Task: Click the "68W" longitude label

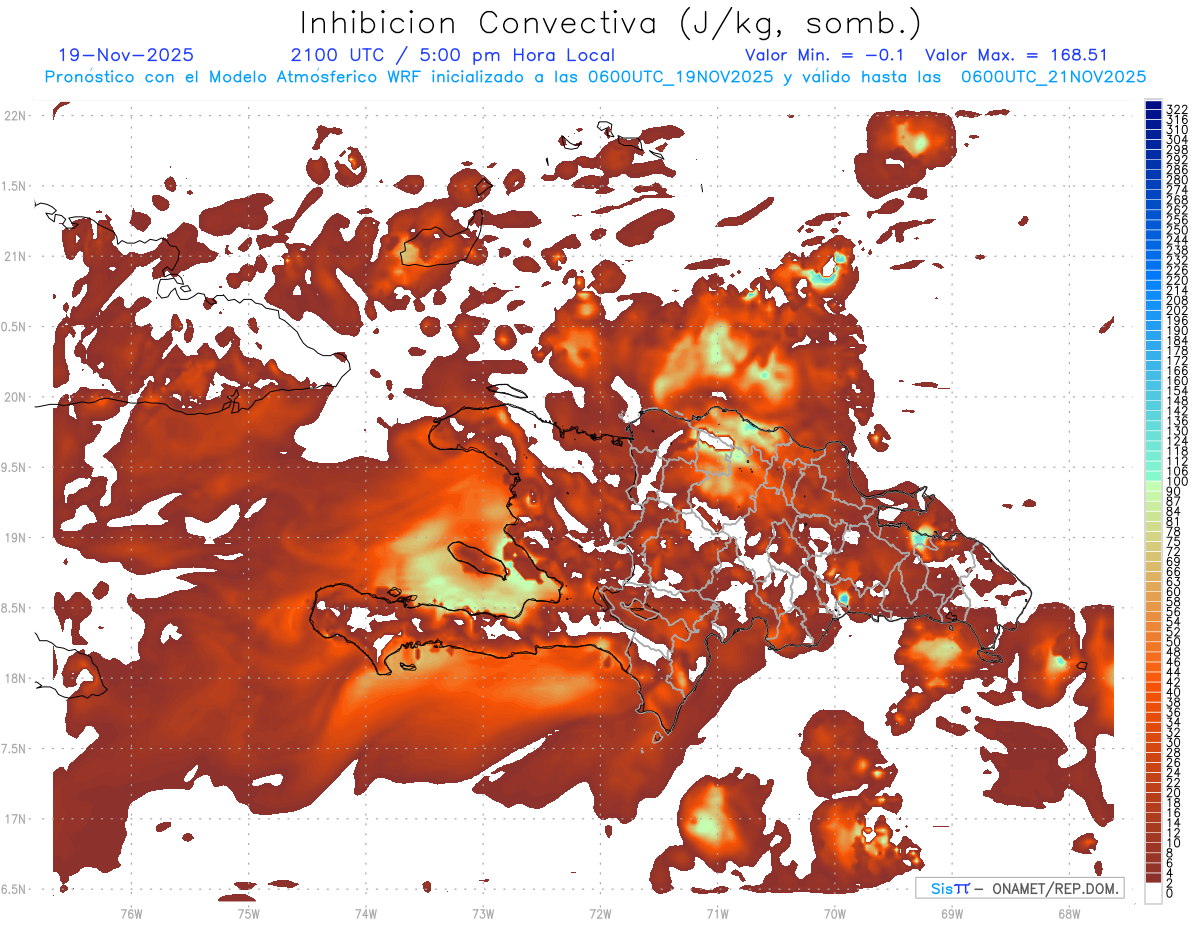Action: pos(1068,913)
